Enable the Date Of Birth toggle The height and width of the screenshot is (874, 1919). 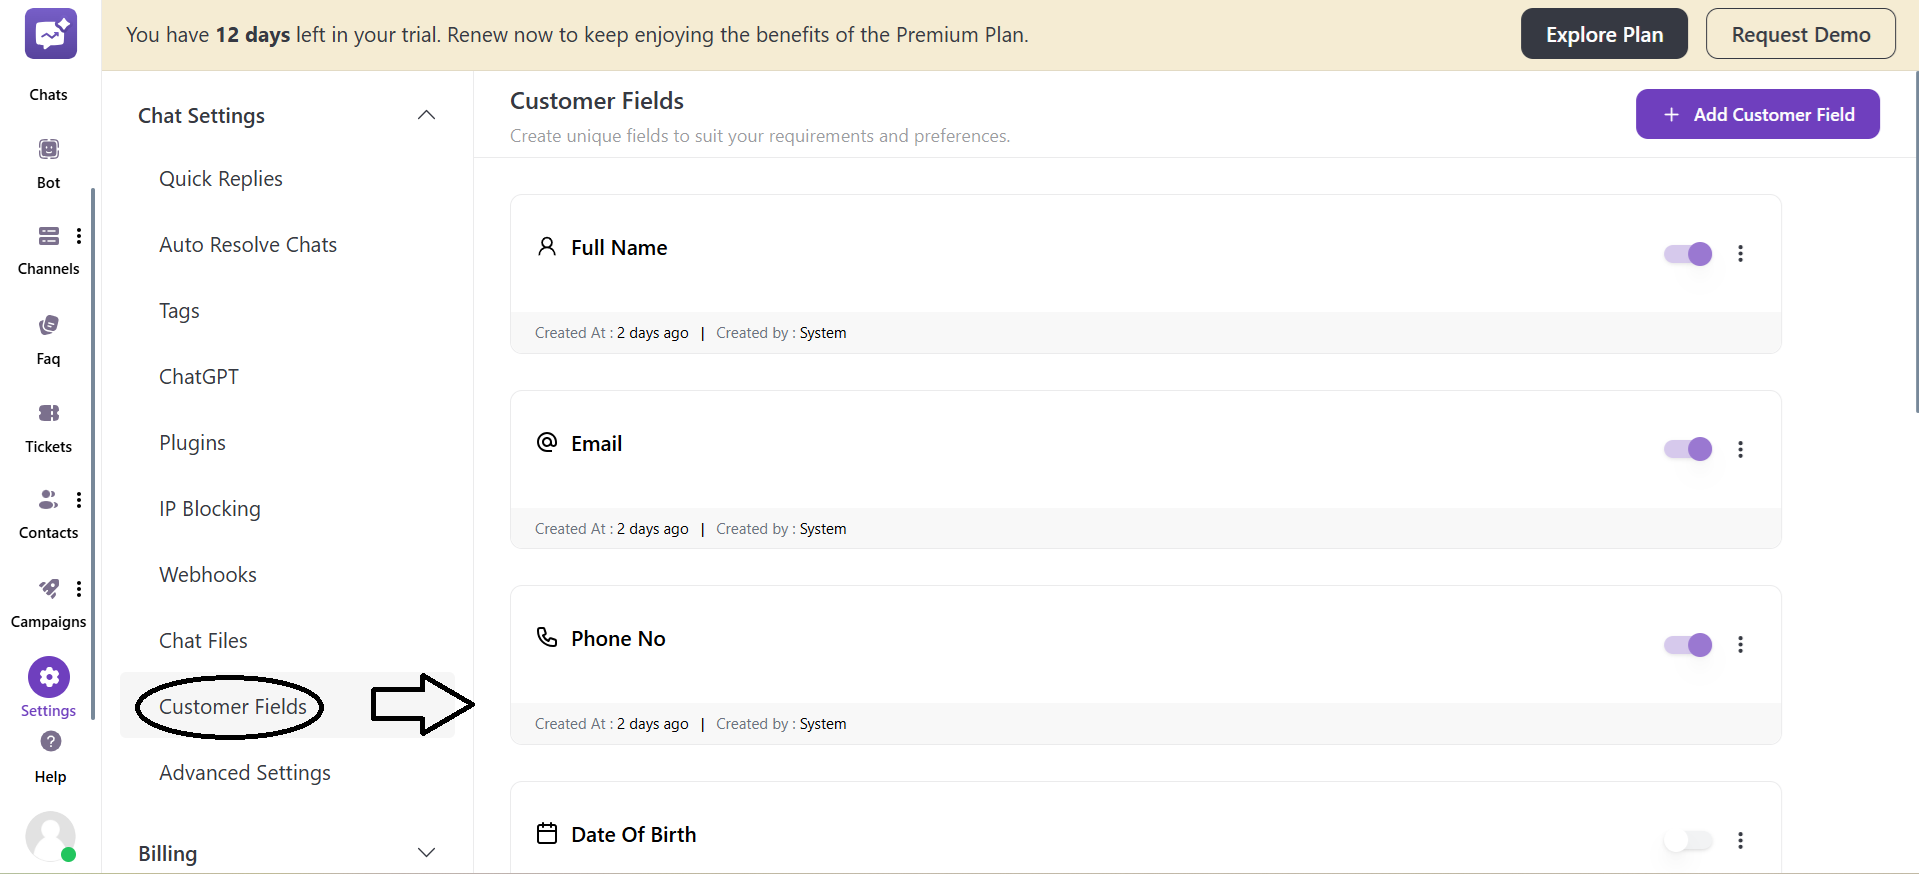click(x=1686, y=841)
